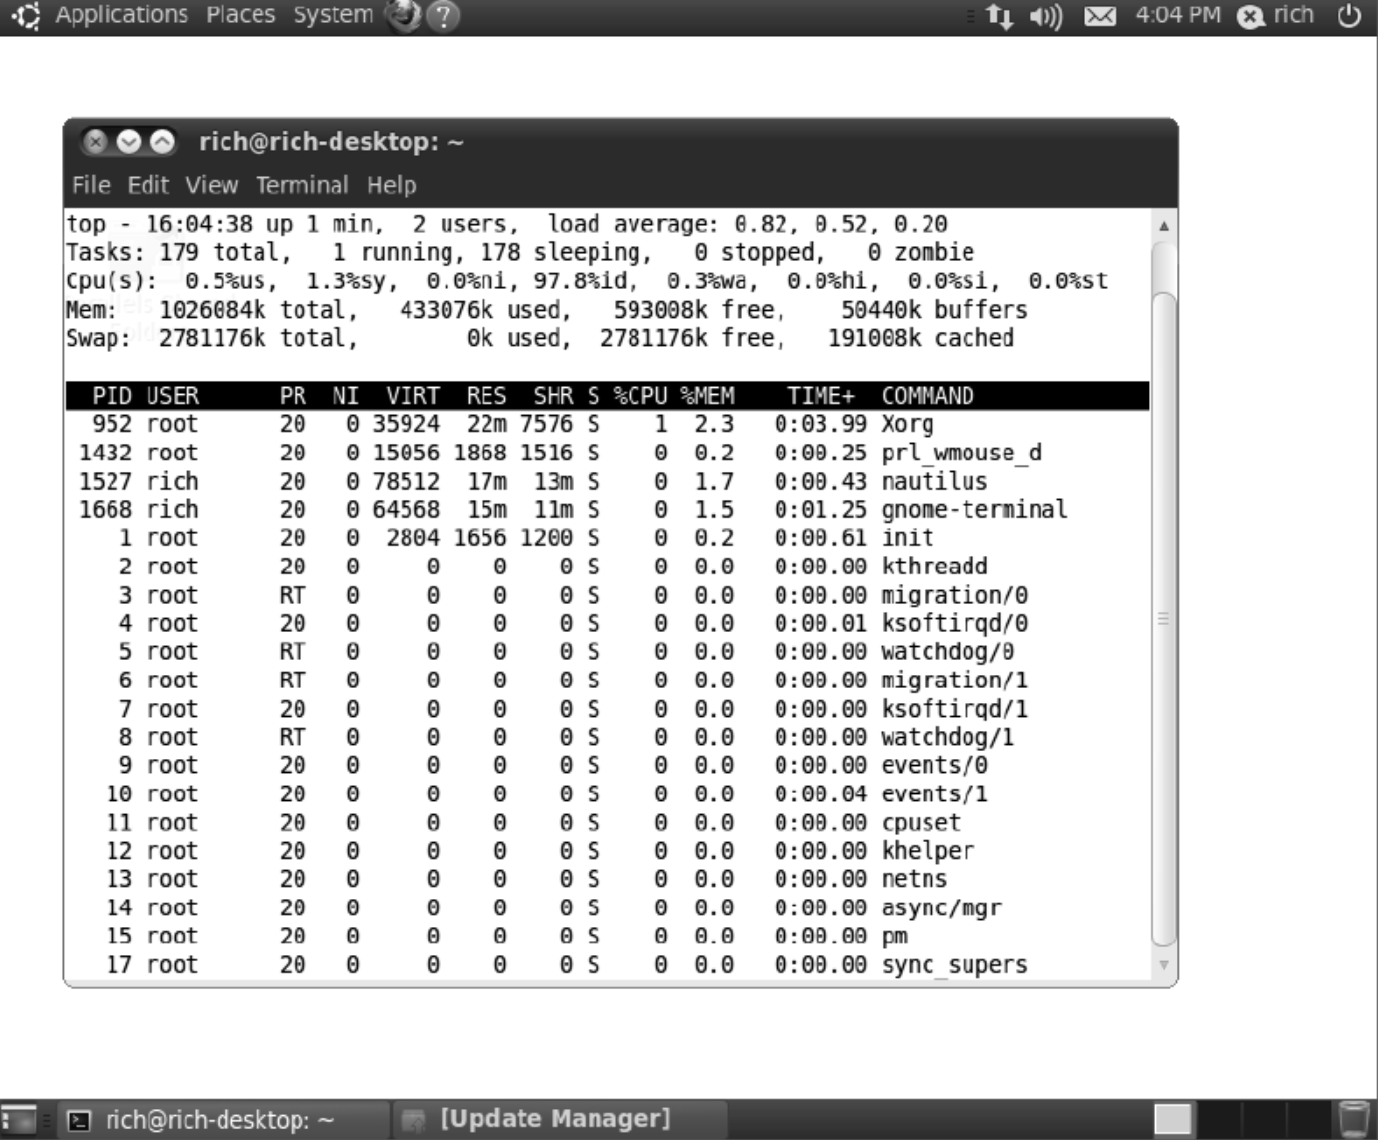The image size is (1378, 1140).
Task: Click the network connection arrows icon
Action: 999,16
